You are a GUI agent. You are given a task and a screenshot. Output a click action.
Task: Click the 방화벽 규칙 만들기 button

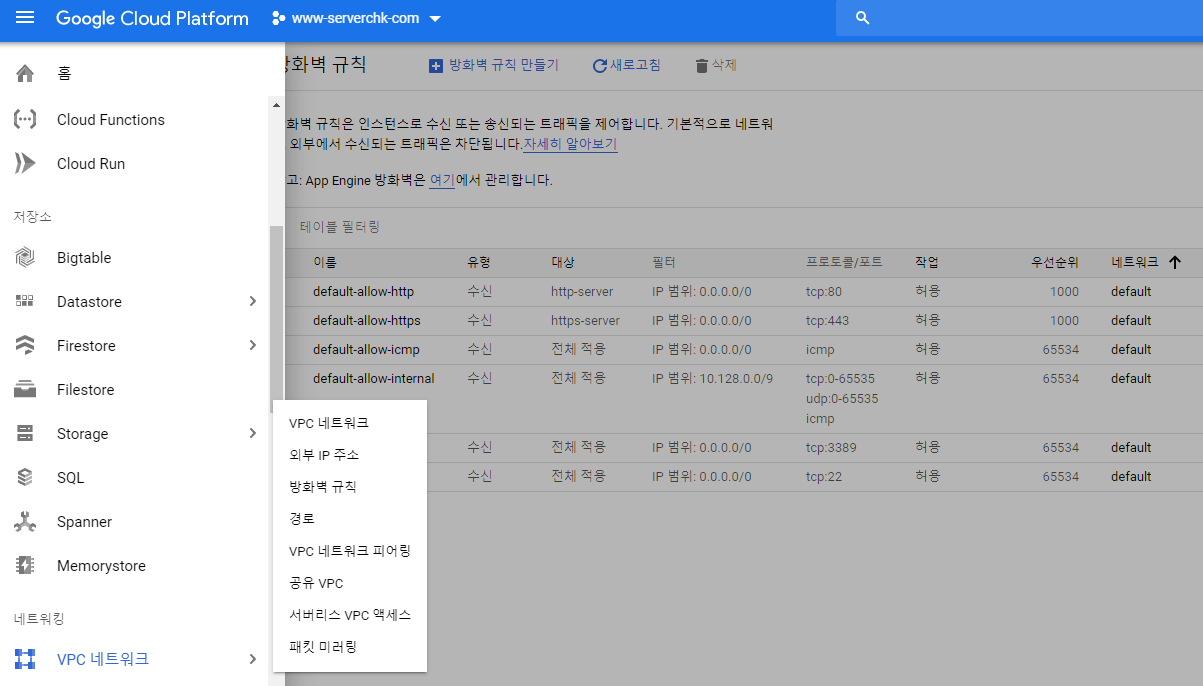(x=494, y=66)
